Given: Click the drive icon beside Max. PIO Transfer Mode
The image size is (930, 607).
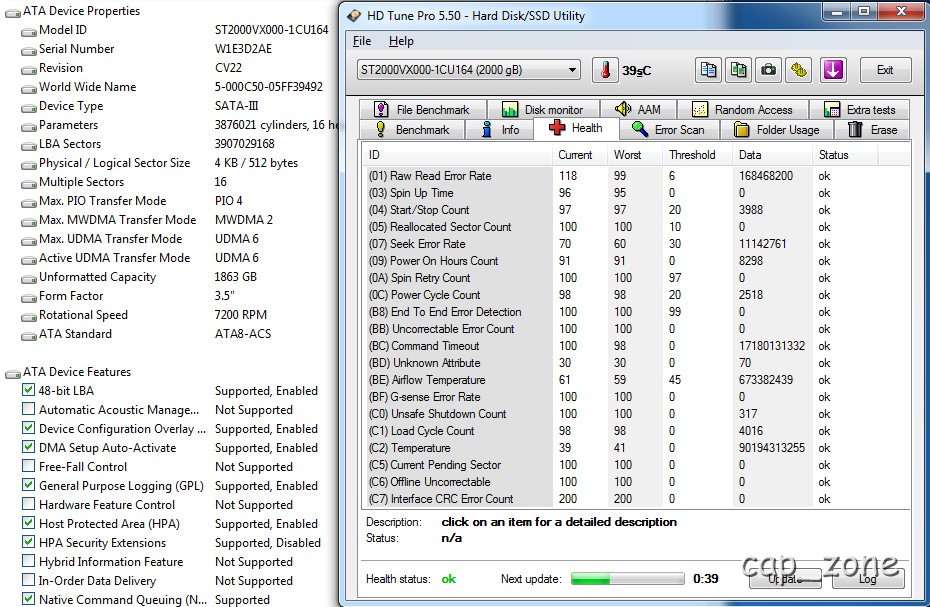Looking at the screenshot, I should coord(28,202).
